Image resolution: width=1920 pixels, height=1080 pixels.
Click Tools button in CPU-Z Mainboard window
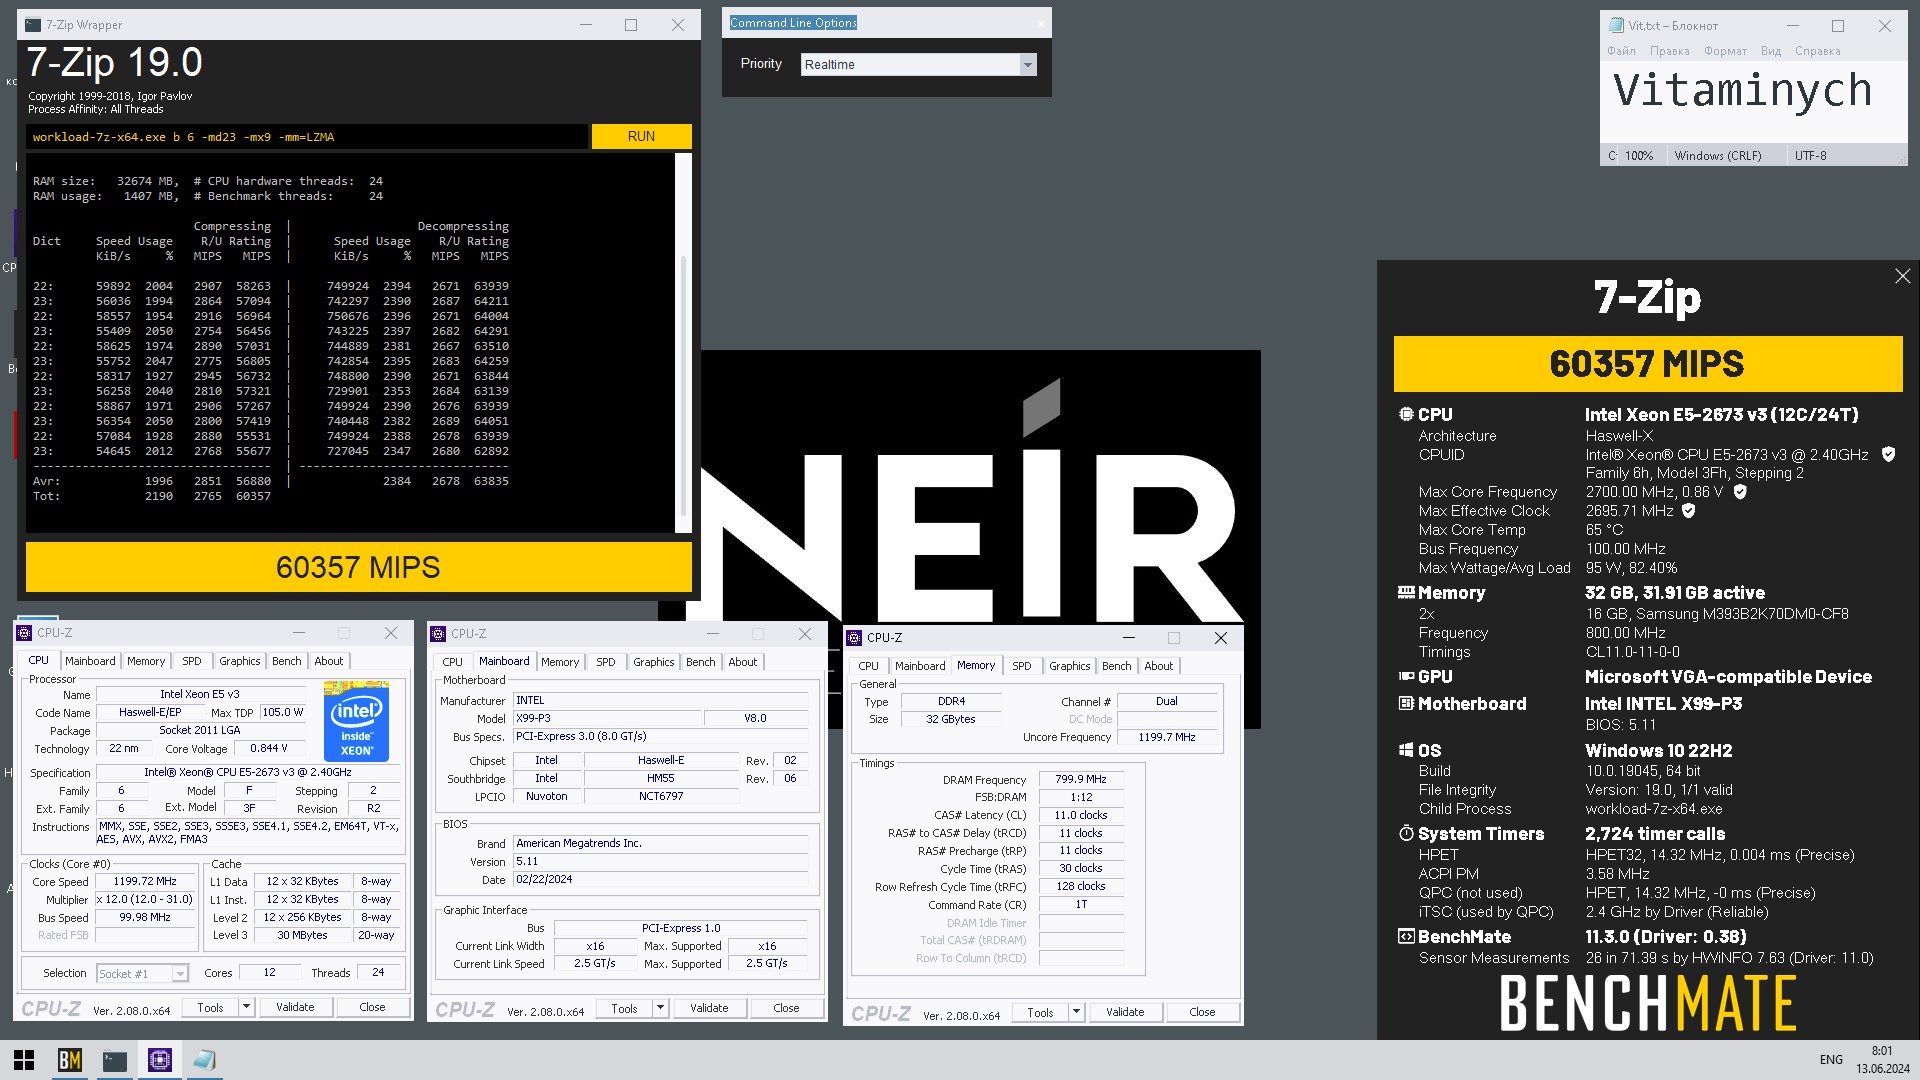[x=625, y=1009]
